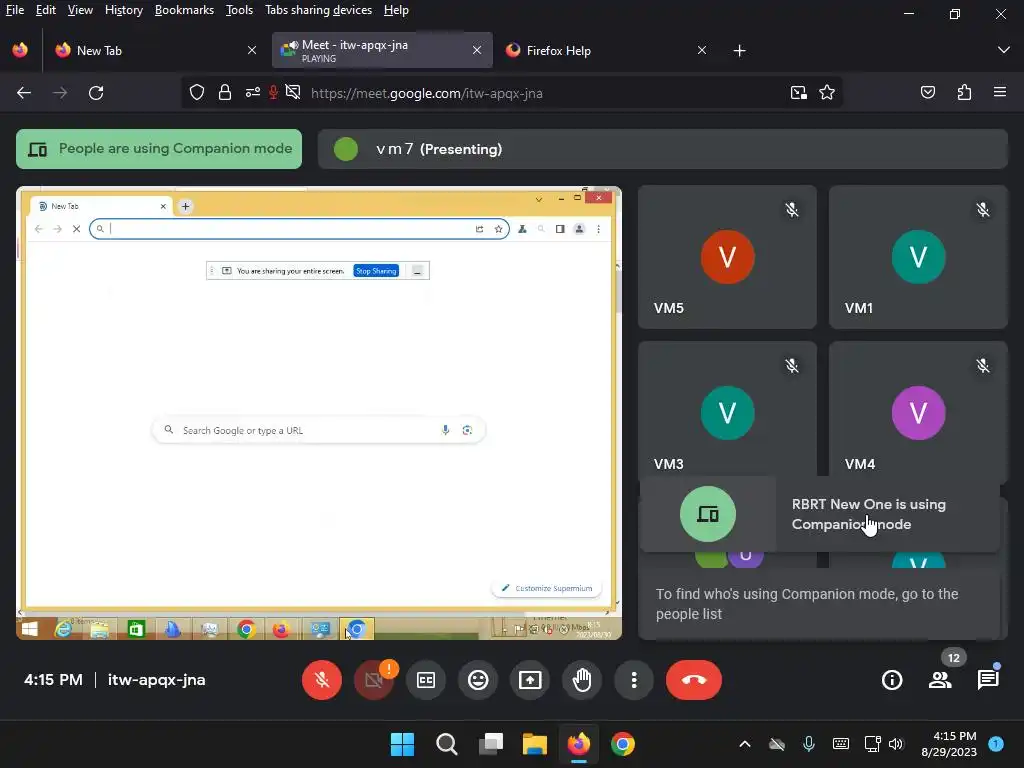Switch to the New Tab tab
Image resolution: width=1024 pixels, height=768 pixels.
tap(155, 50)
